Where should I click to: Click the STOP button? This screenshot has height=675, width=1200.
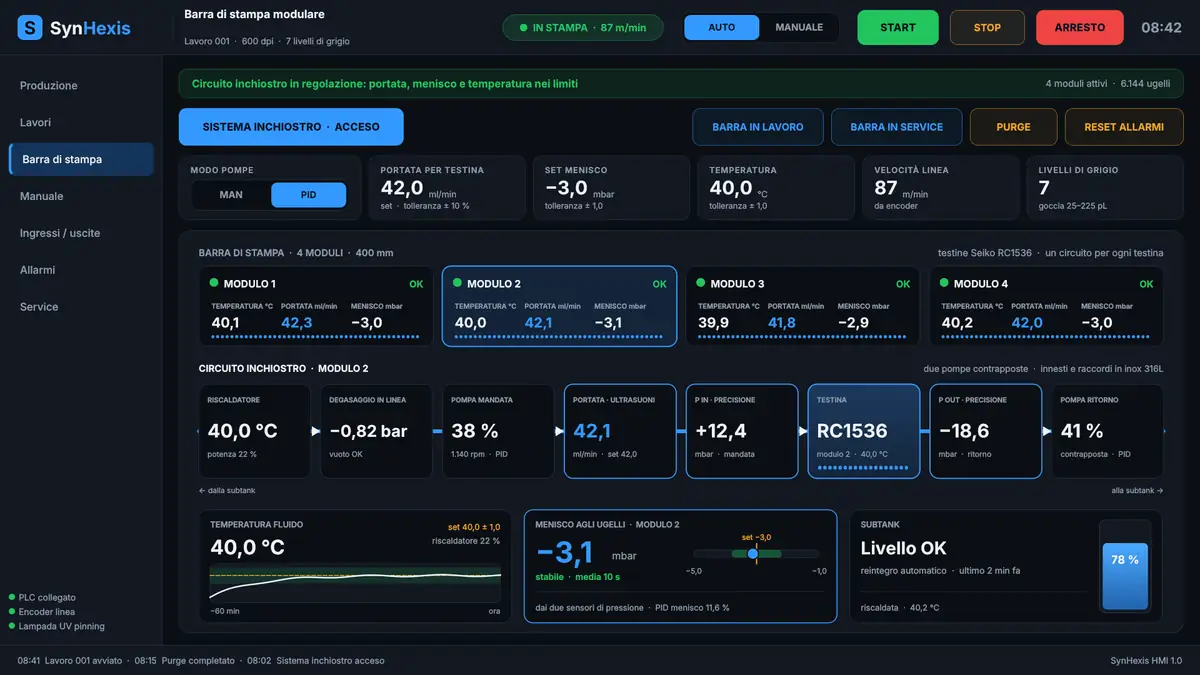coord(987,28)
